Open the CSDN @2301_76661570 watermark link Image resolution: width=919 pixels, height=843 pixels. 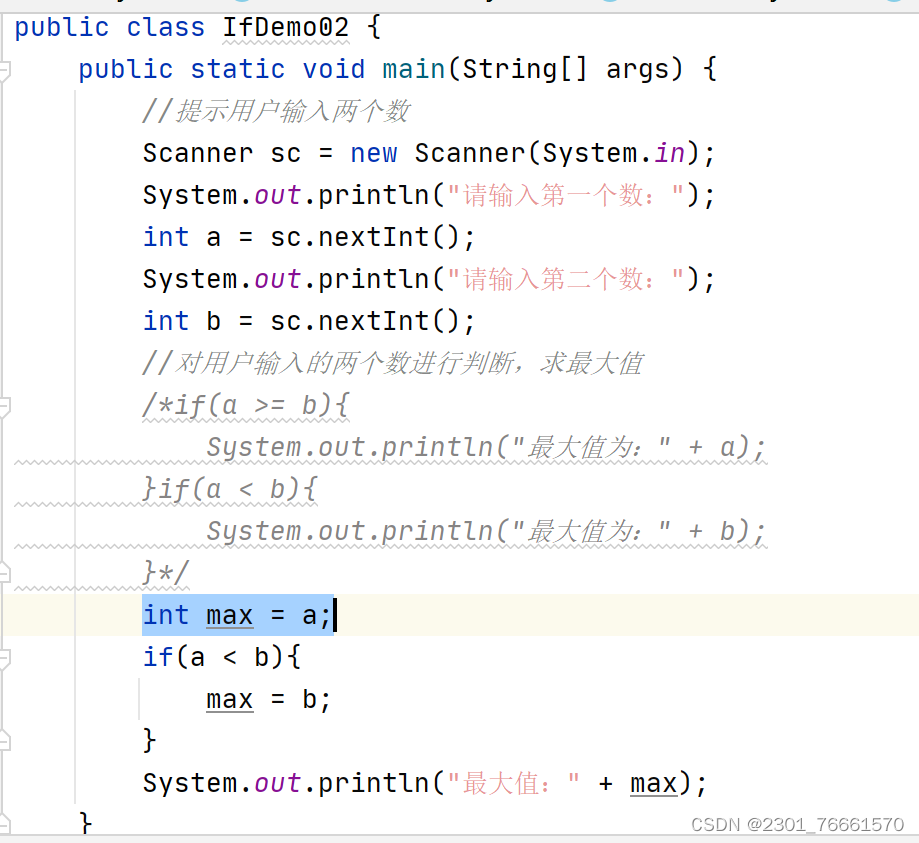(x=797, y=824)
